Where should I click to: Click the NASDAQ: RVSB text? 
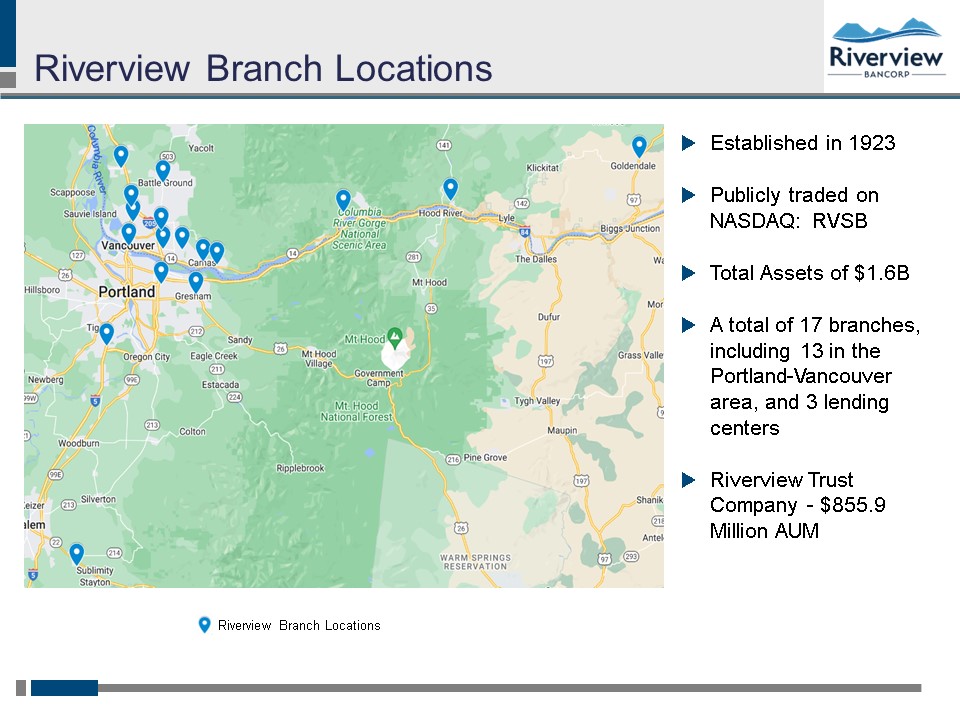(789, 220)
